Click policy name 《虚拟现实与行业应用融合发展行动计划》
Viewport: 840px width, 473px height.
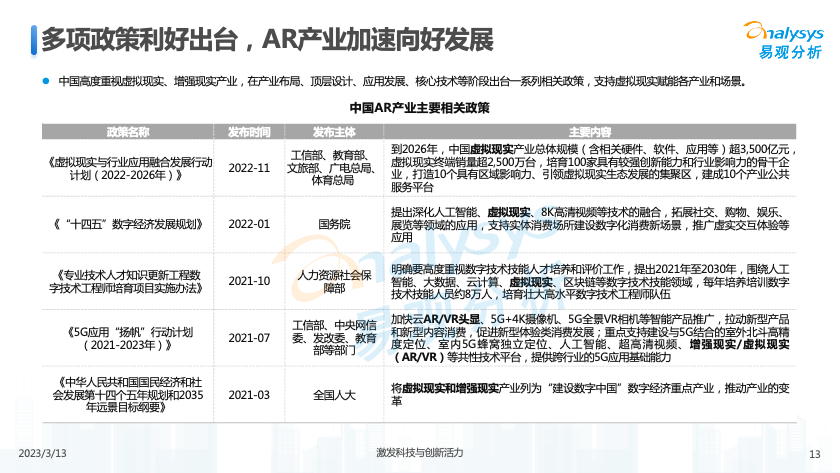(128, 168)
